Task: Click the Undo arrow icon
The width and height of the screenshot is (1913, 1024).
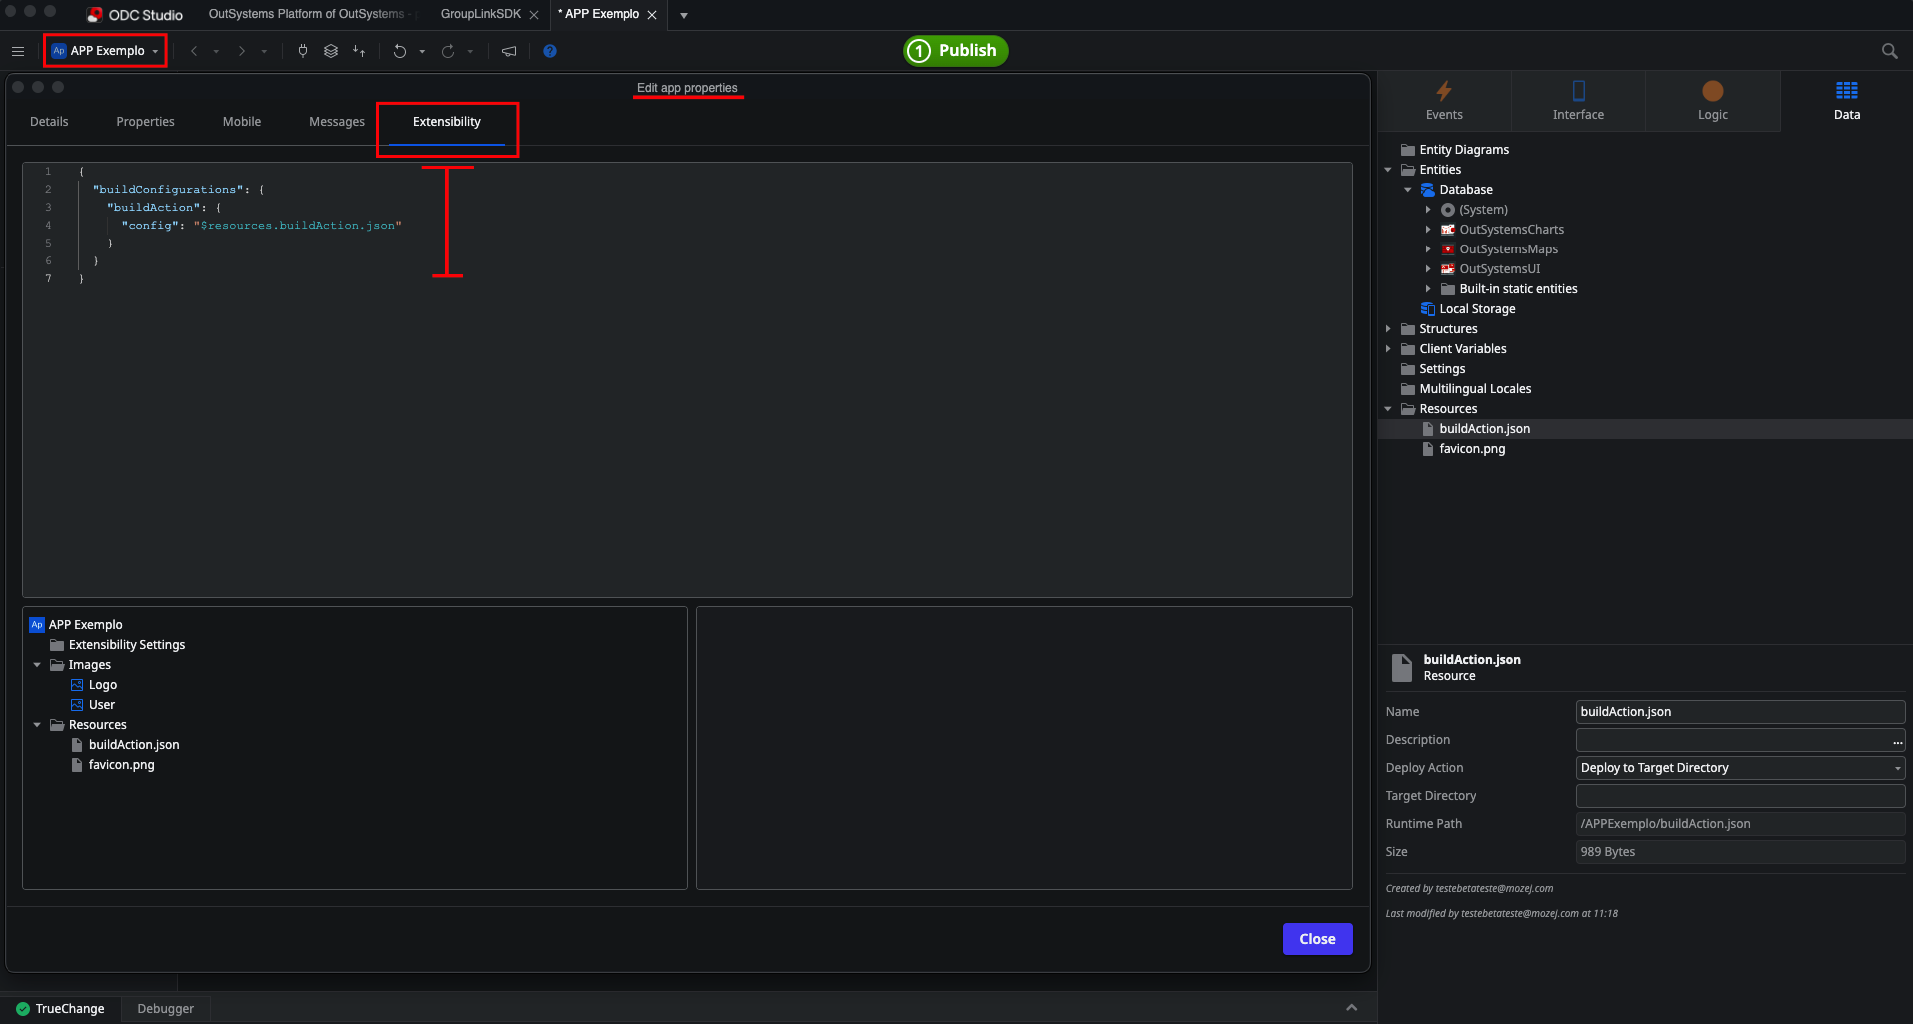Action: point(401,51)
